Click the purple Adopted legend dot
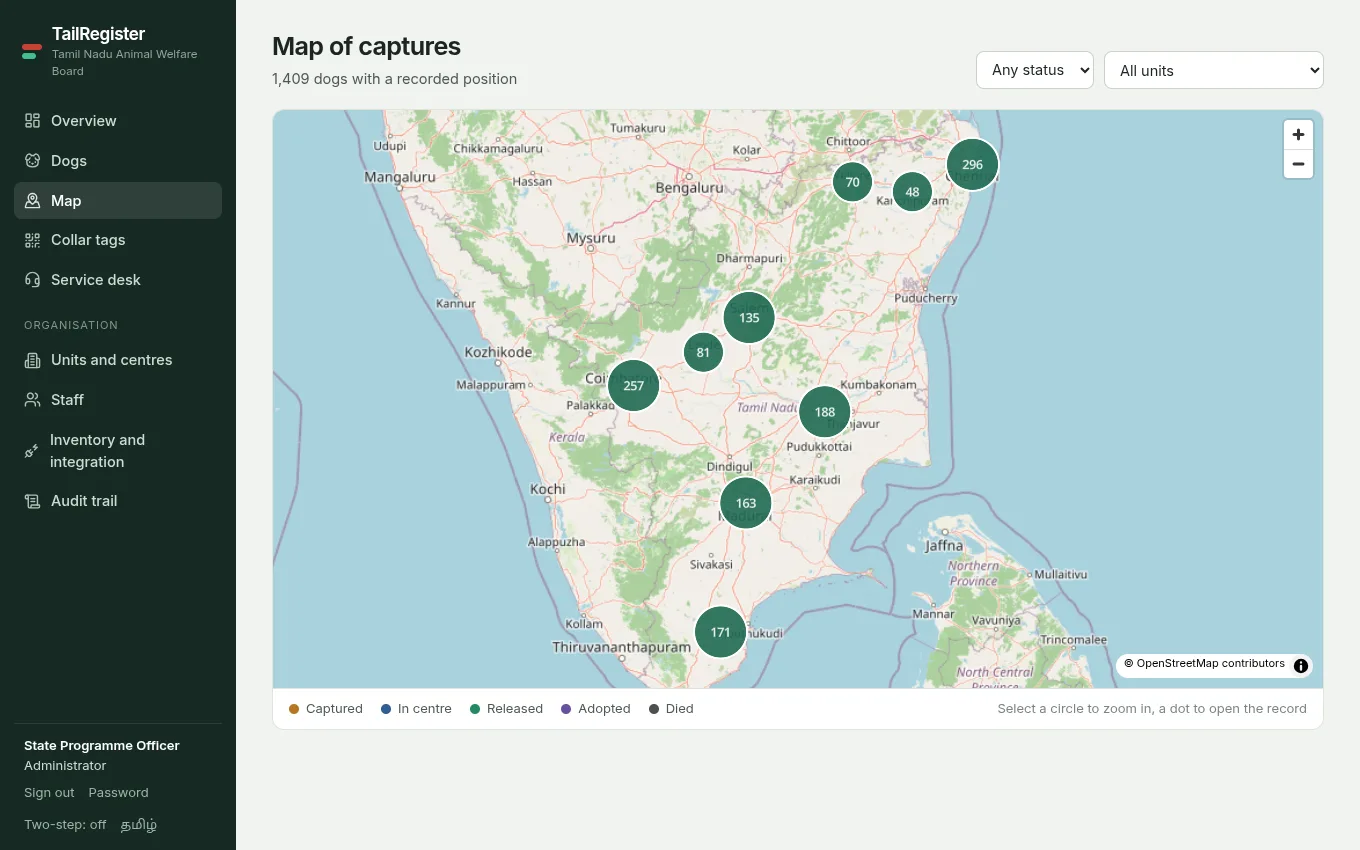 tap(566, 709)
